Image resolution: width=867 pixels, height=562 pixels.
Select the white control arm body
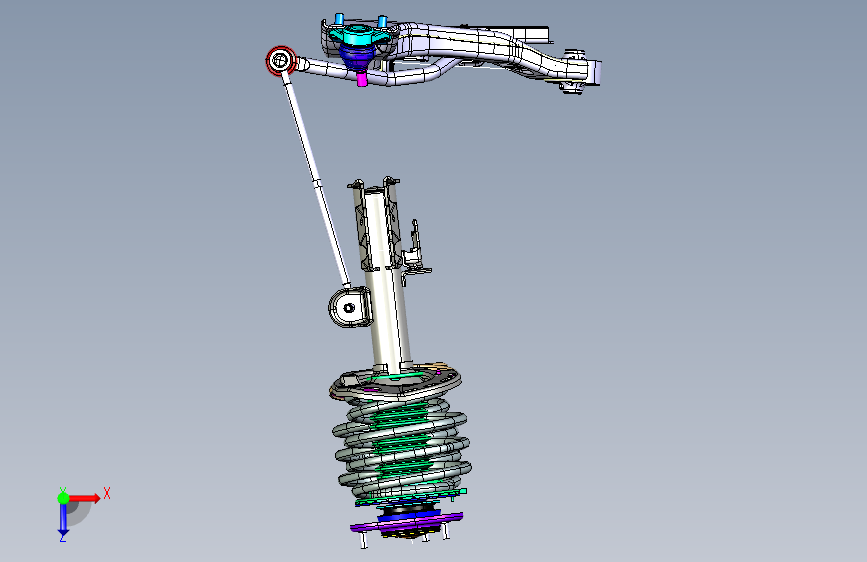pyautogui.click(x=476, y=47)
